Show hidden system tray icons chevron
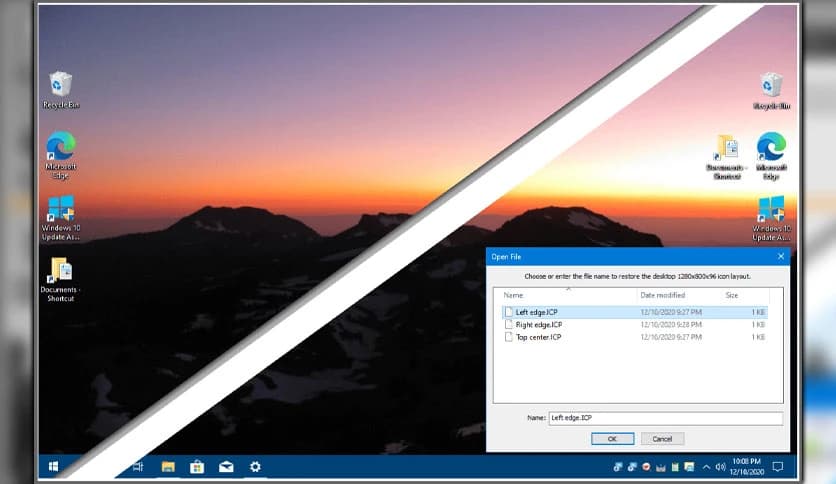836x484 pixels. coord(707,467)
